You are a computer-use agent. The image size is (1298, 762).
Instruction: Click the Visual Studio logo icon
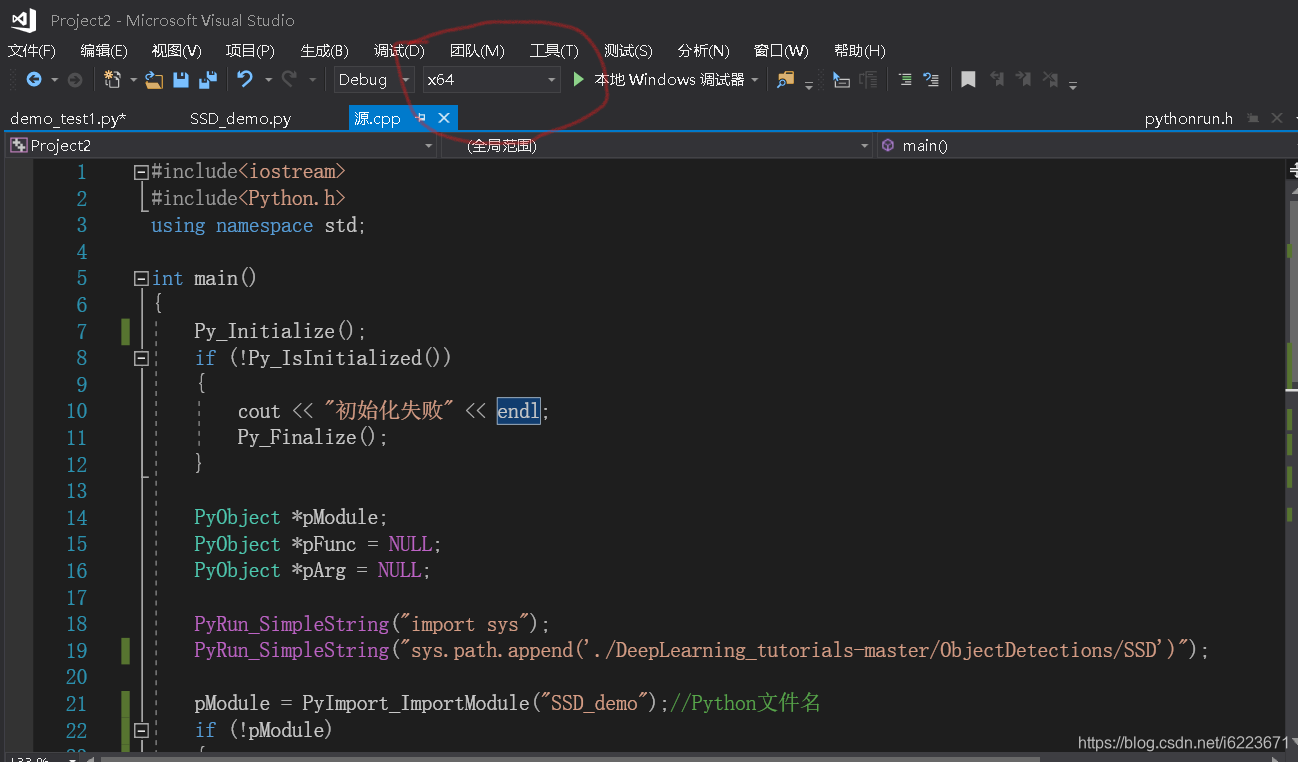pyautogui.click(x=23, y=19)
